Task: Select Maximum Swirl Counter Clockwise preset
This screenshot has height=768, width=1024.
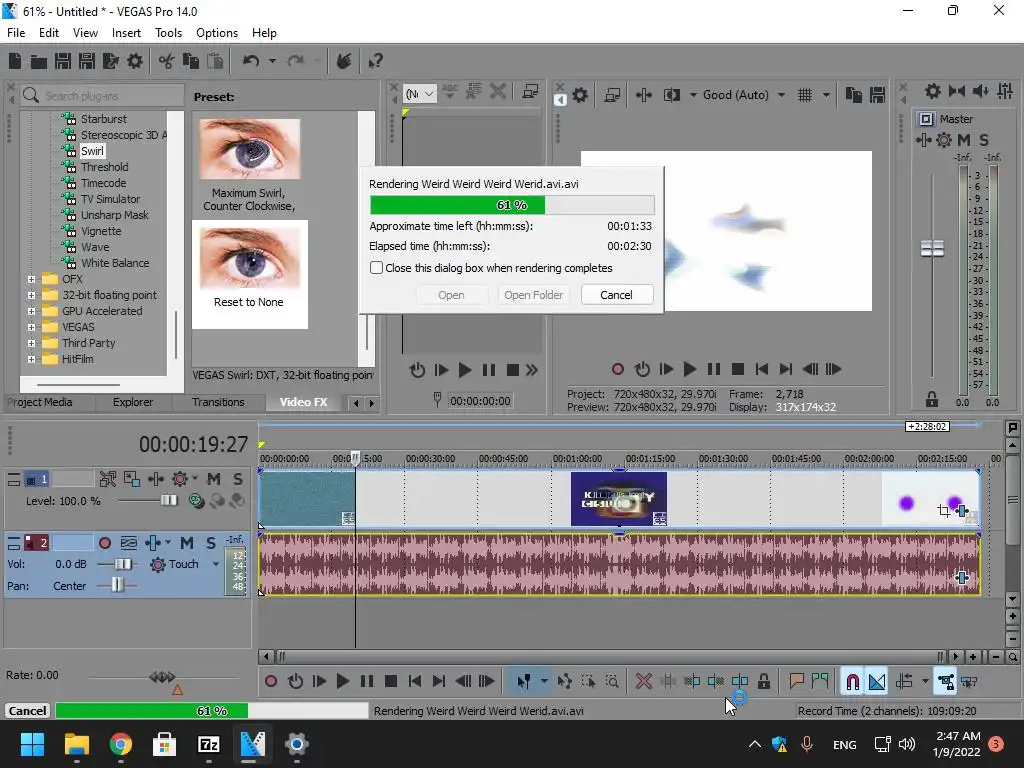Action: [x=249, y=166]
